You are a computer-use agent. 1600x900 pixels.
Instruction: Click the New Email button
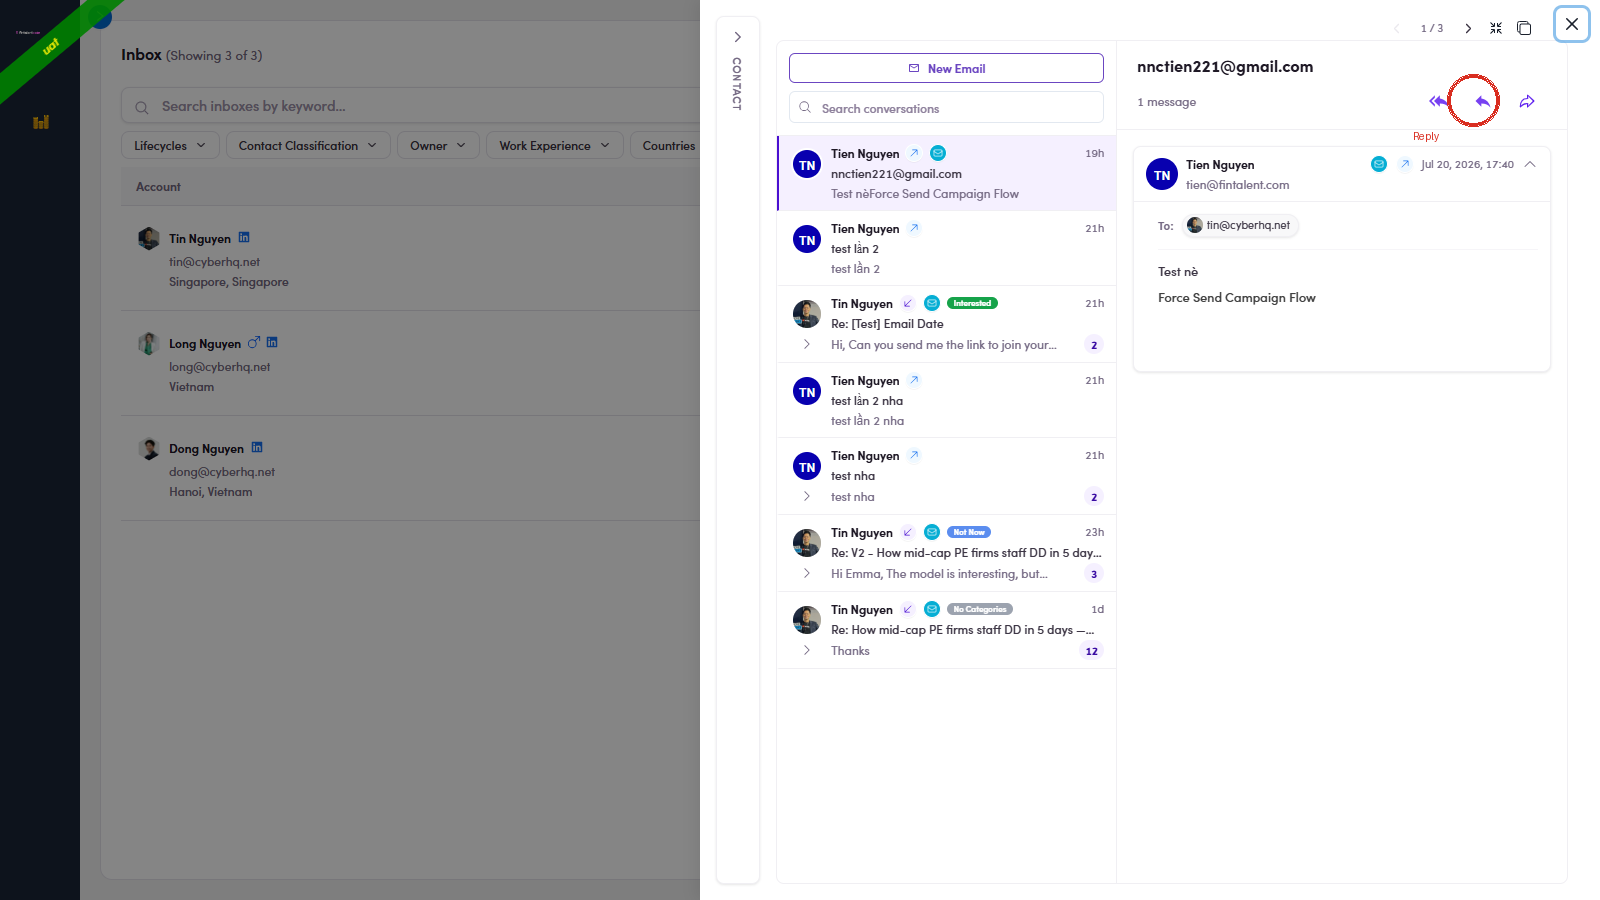946,68
